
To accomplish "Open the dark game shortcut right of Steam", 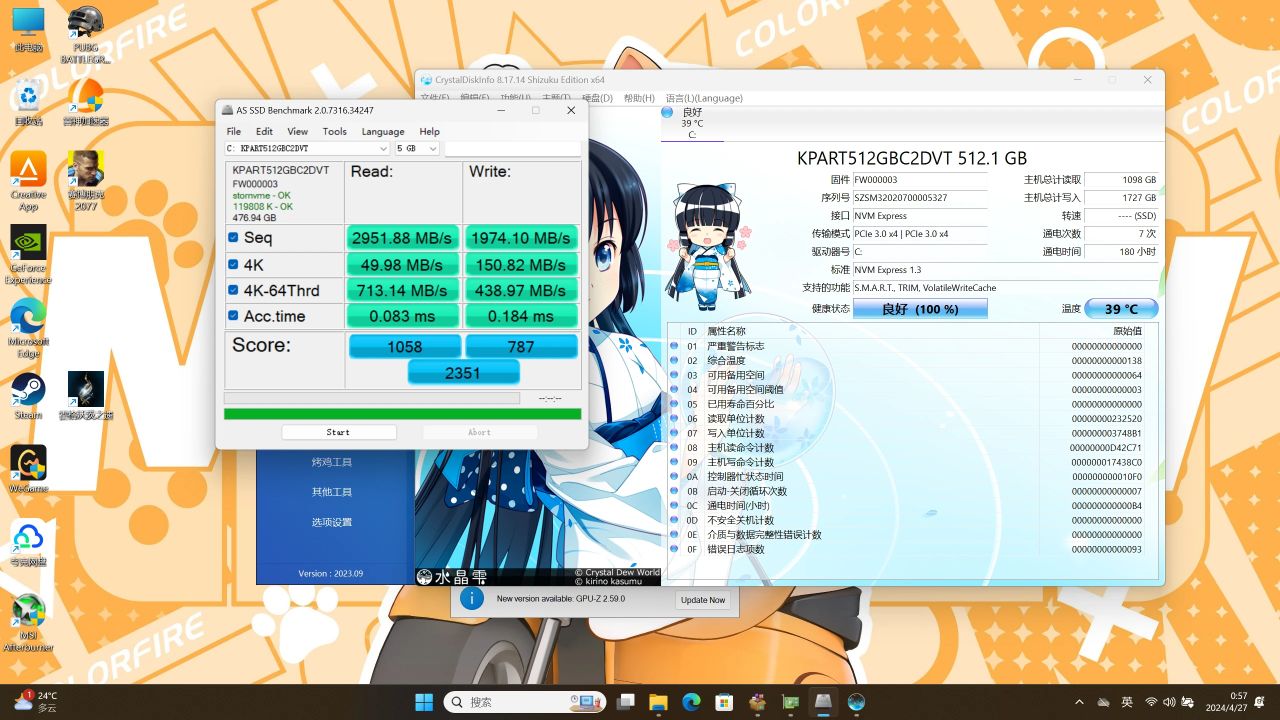I will pyautogui.click(x=86, y=395).
